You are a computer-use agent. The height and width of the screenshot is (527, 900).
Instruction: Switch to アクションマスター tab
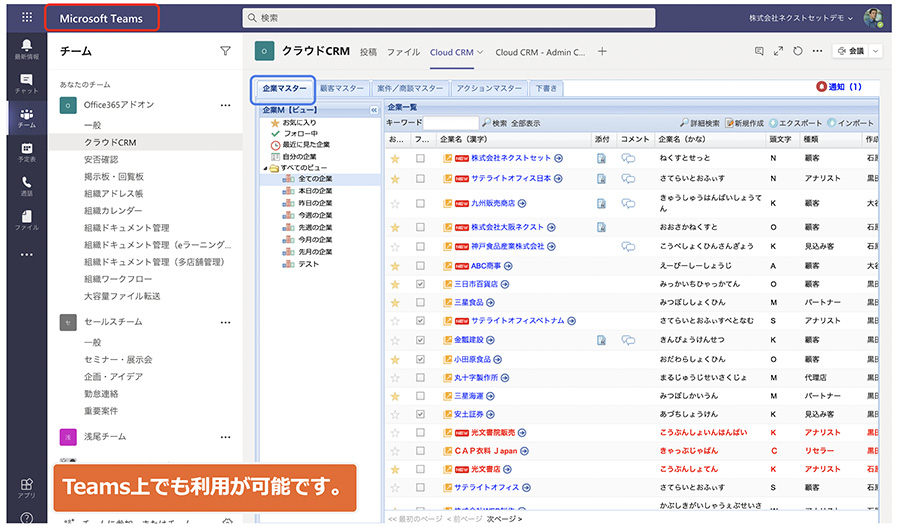pyautogui.click(x=489, y=88)
